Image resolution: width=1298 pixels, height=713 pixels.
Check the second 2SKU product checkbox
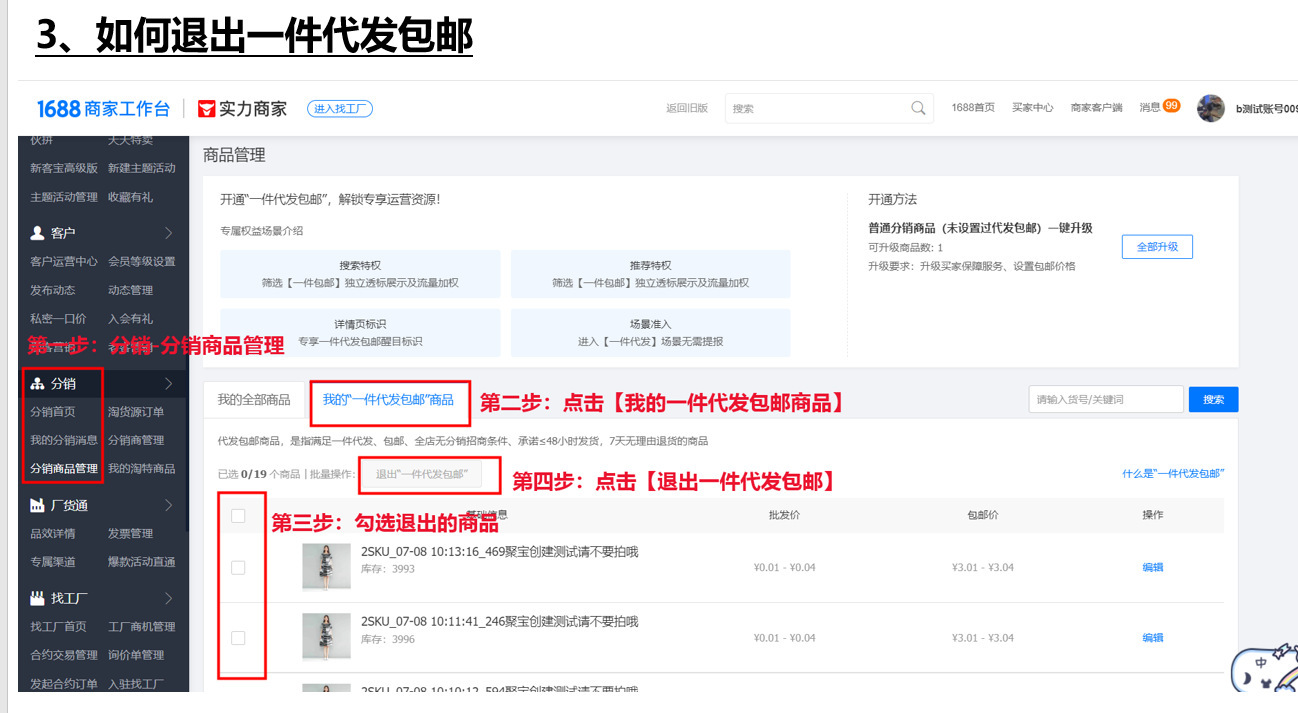coord(240,637)
